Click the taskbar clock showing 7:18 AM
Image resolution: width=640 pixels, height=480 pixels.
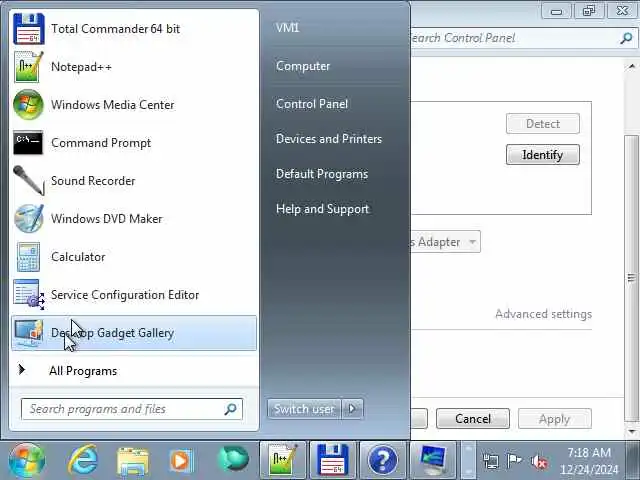(x=589, y=461)
